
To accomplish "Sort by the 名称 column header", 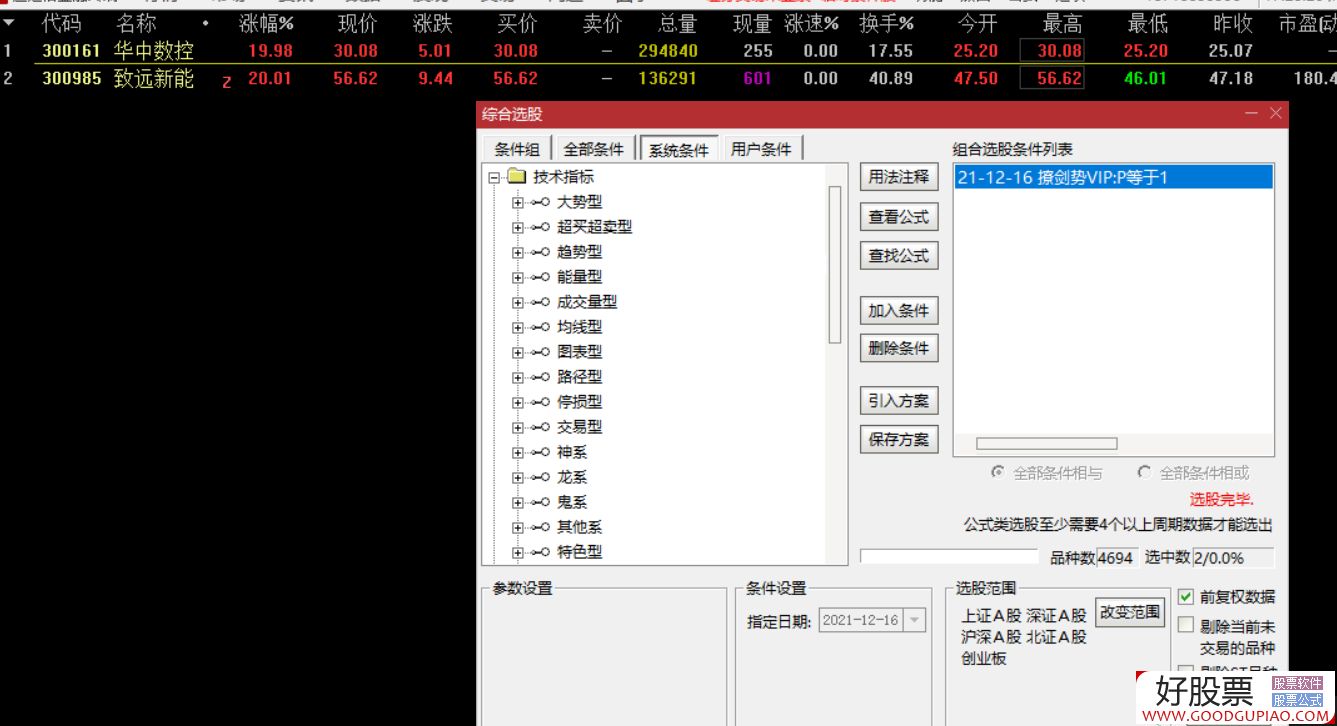I will point(136,23).
